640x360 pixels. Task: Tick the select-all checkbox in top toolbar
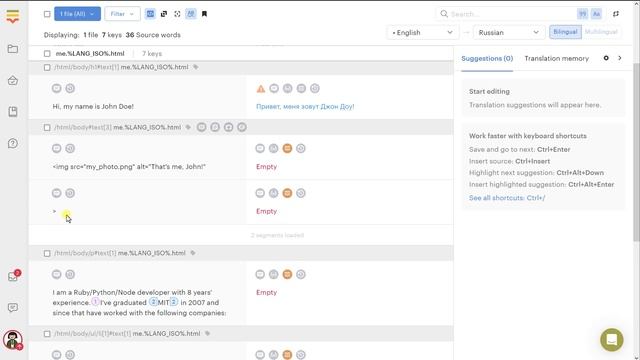(47, 14)
